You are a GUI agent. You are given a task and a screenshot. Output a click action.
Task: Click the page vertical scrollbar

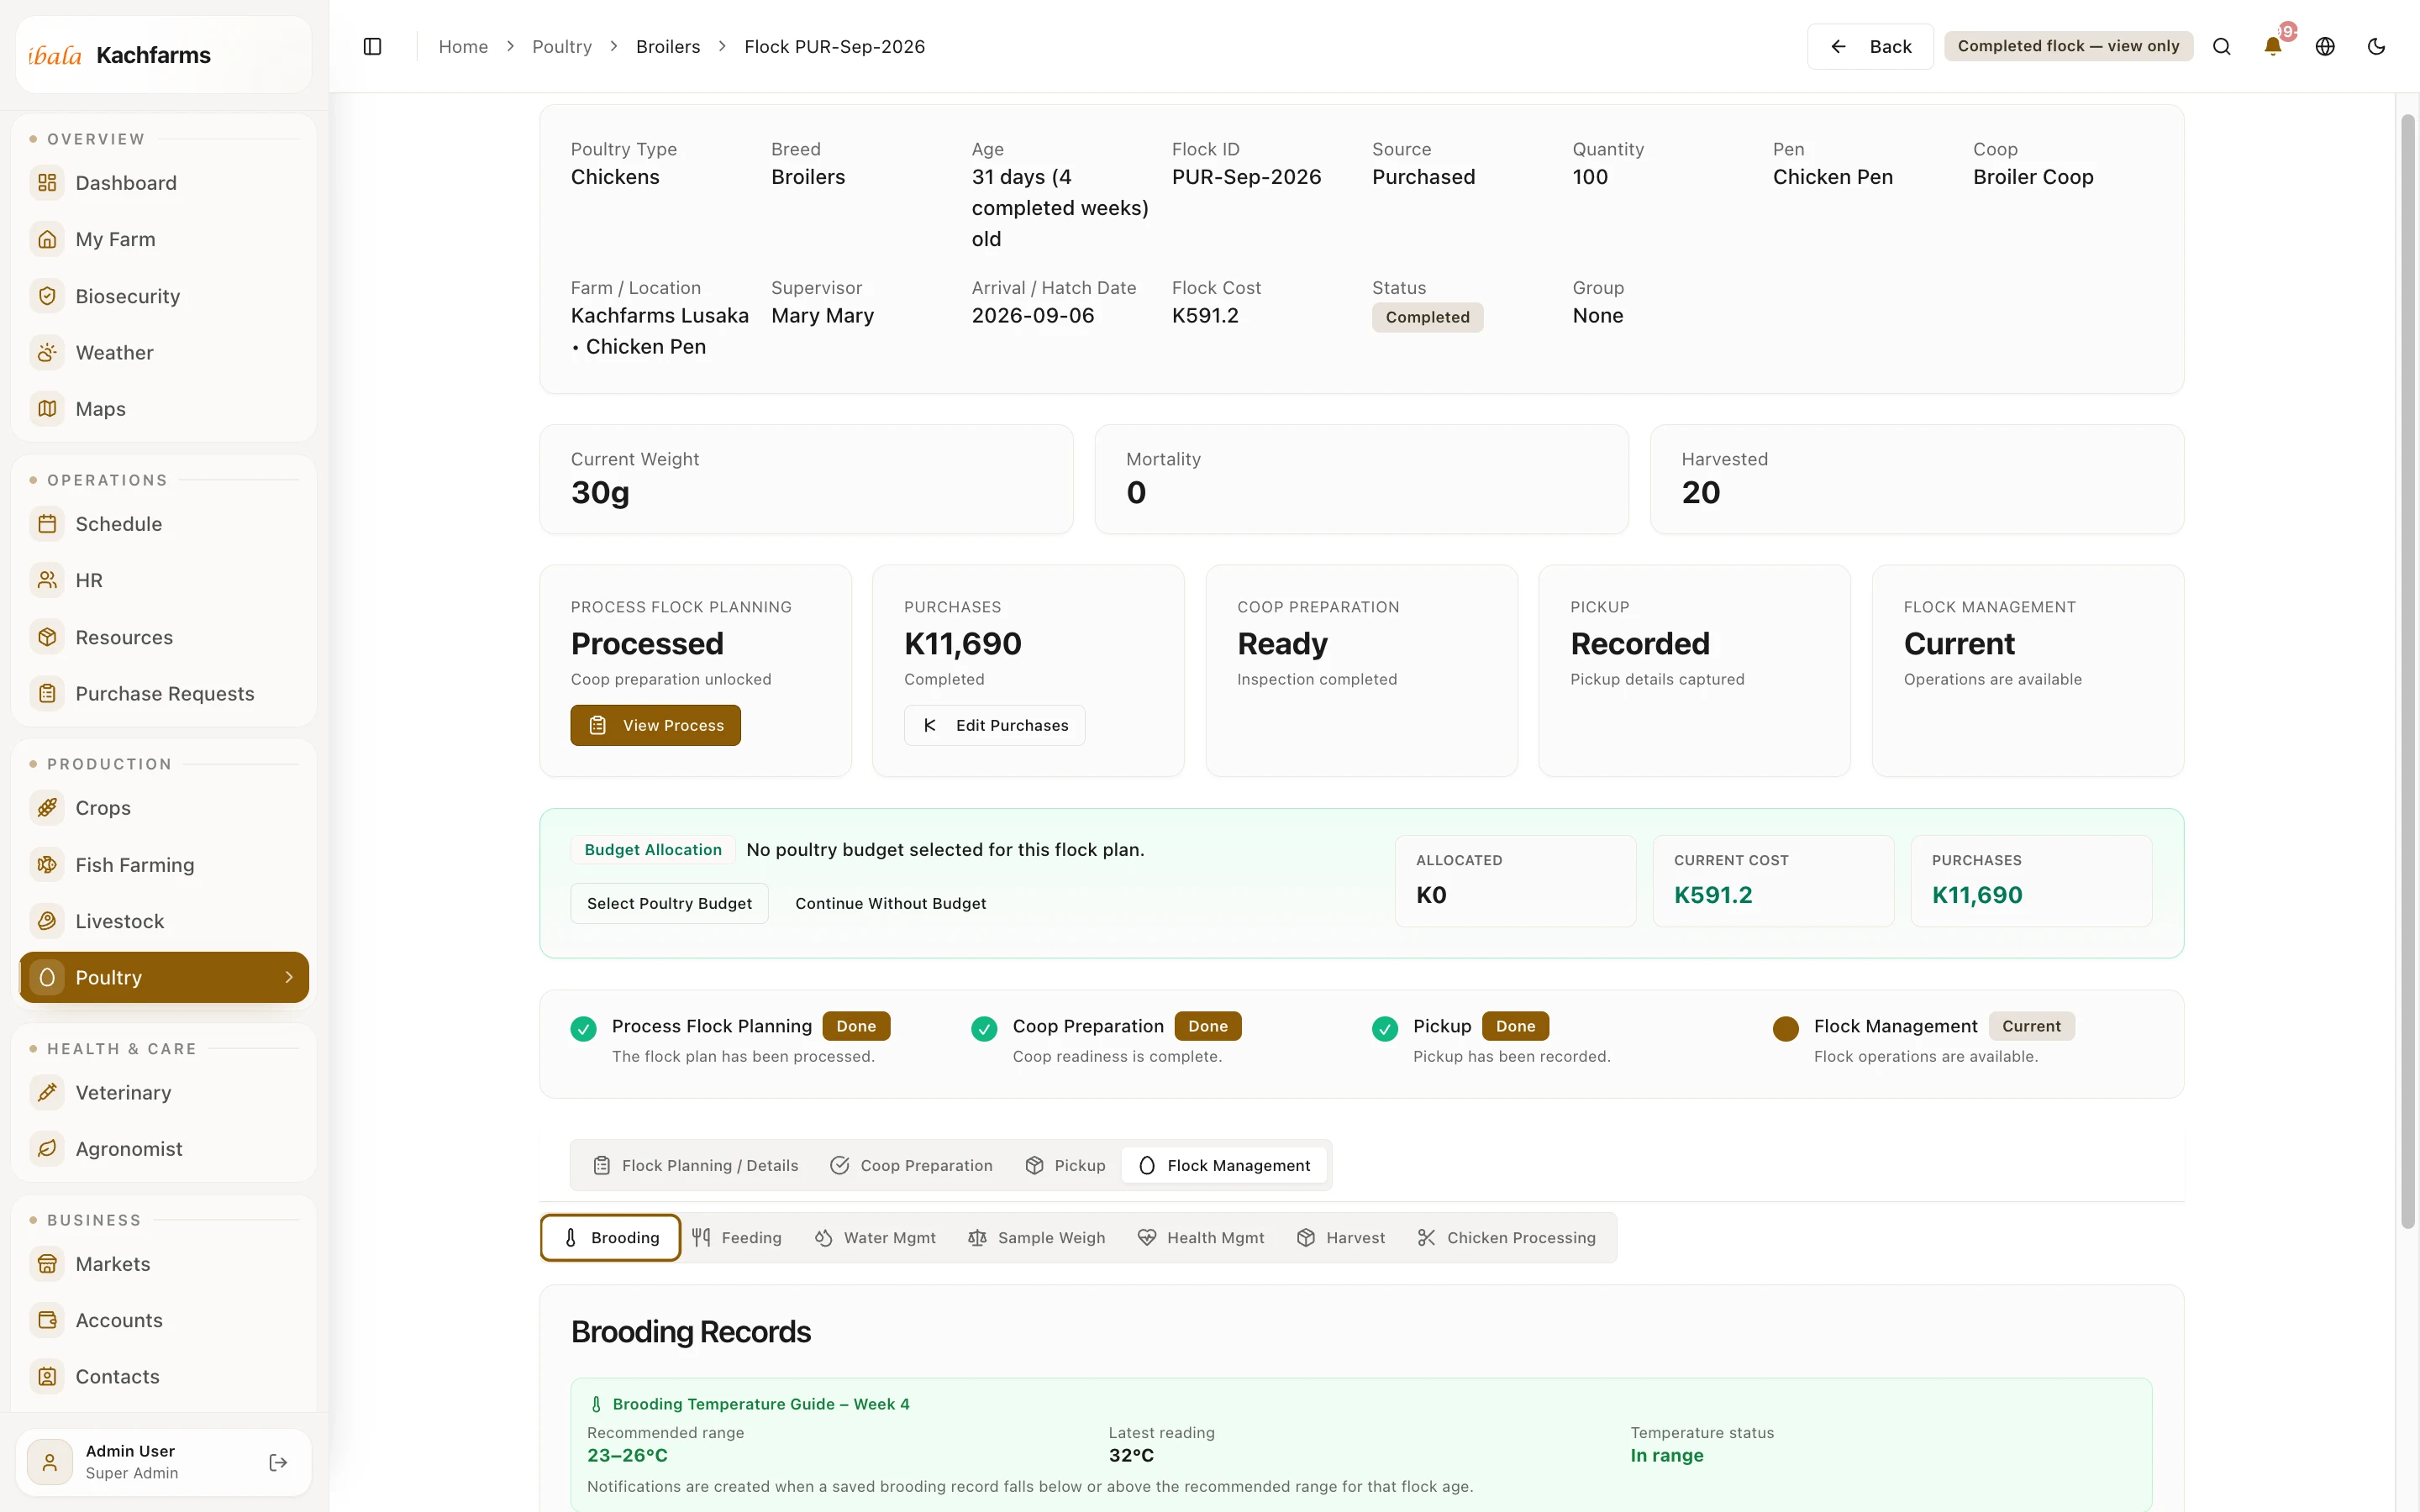(x=2408, y=670)
